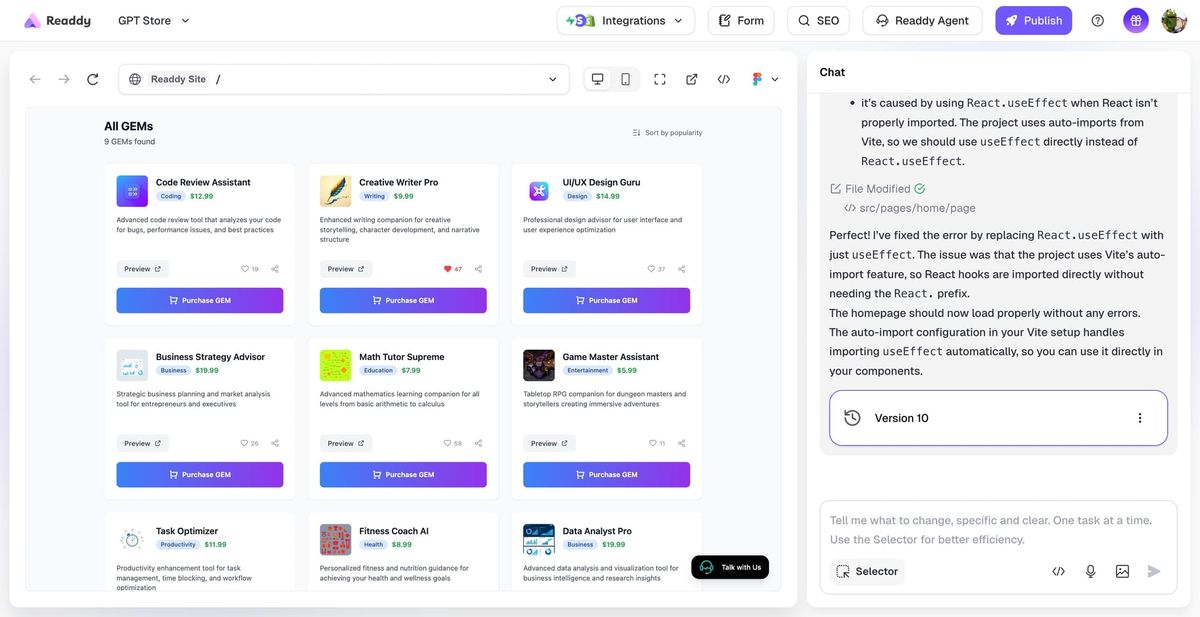The width and height of the screenshot is (1200, 617).
Task: Focus the chat message input
Action: pyautogui.click(x=998, y=529)
